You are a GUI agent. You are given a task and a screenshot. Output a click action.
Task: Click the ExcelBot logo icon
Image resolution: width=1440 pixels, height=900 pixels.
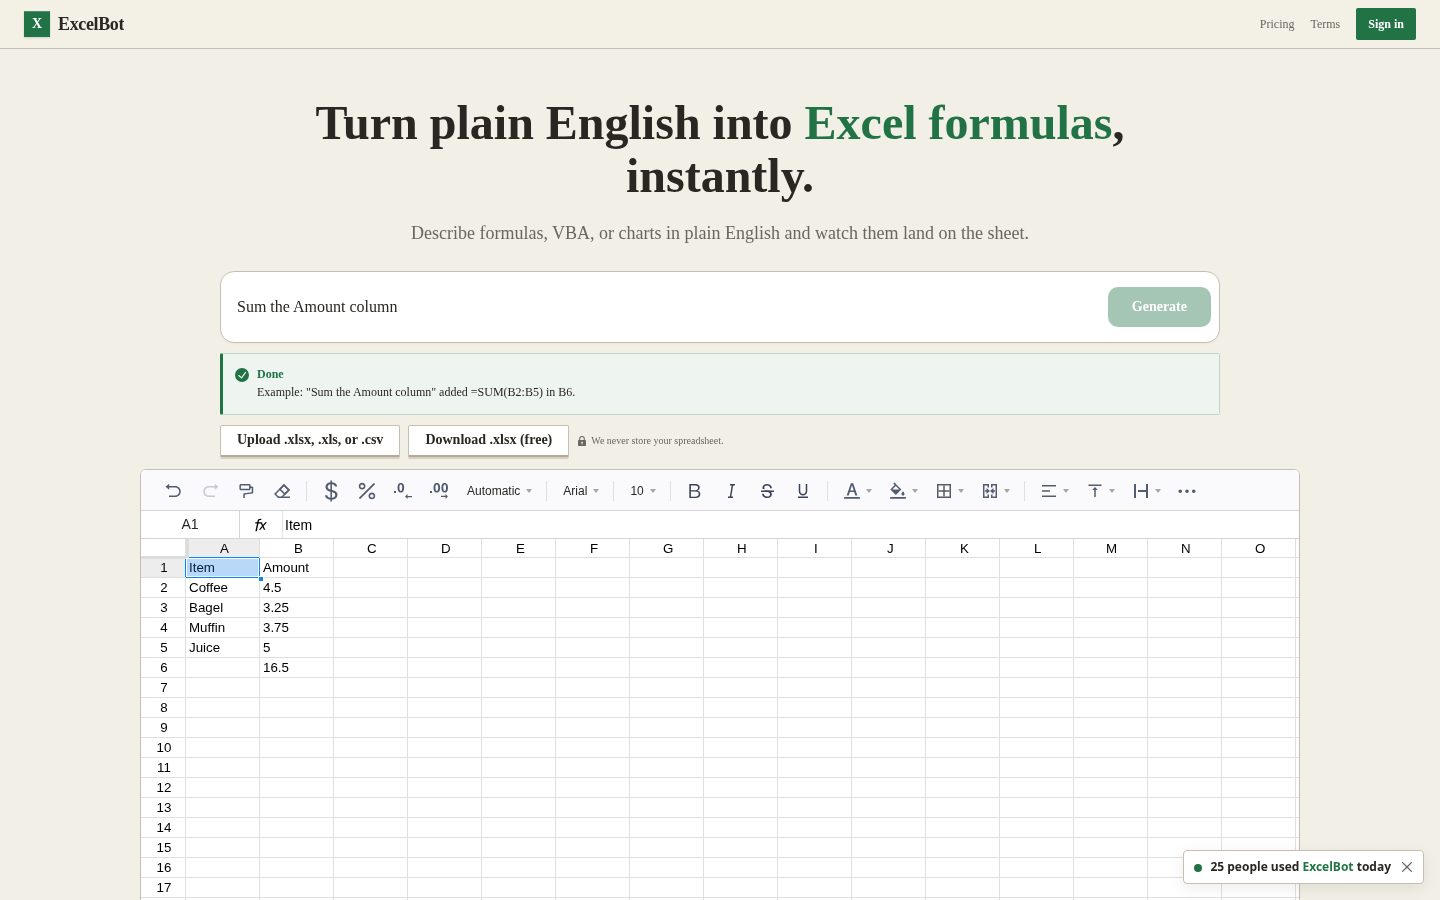[37, 23]
